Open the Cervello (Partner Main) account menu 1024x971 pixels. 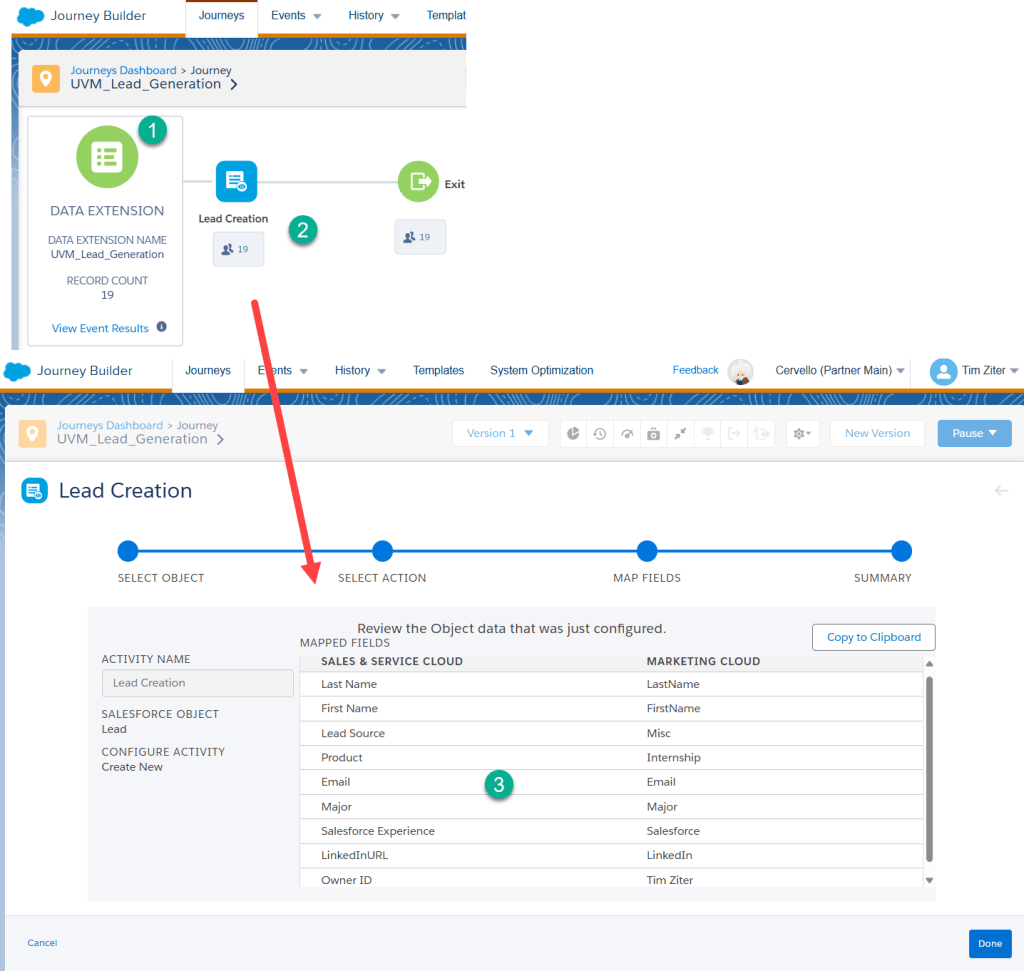[840, 371]
